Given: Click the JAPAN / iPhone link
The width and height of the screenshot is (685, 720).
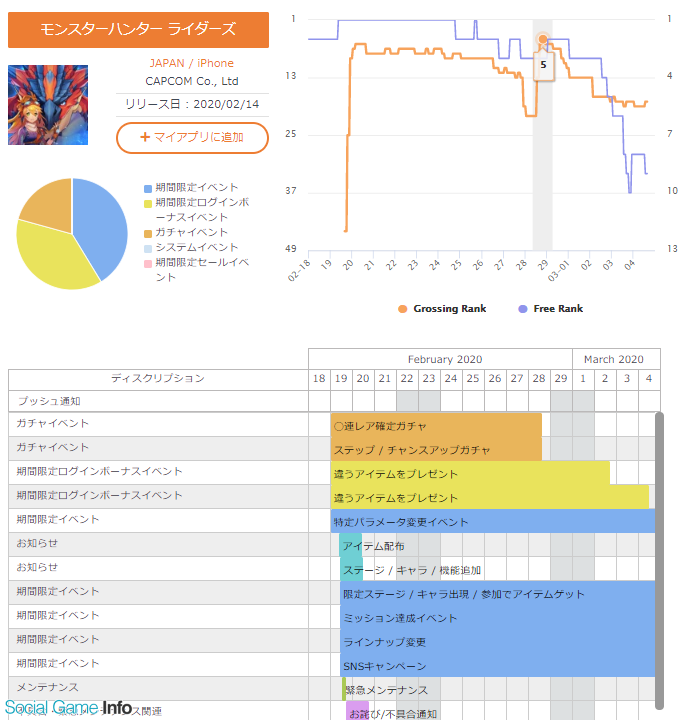Looking at the screenshot, I should [191, 63].
